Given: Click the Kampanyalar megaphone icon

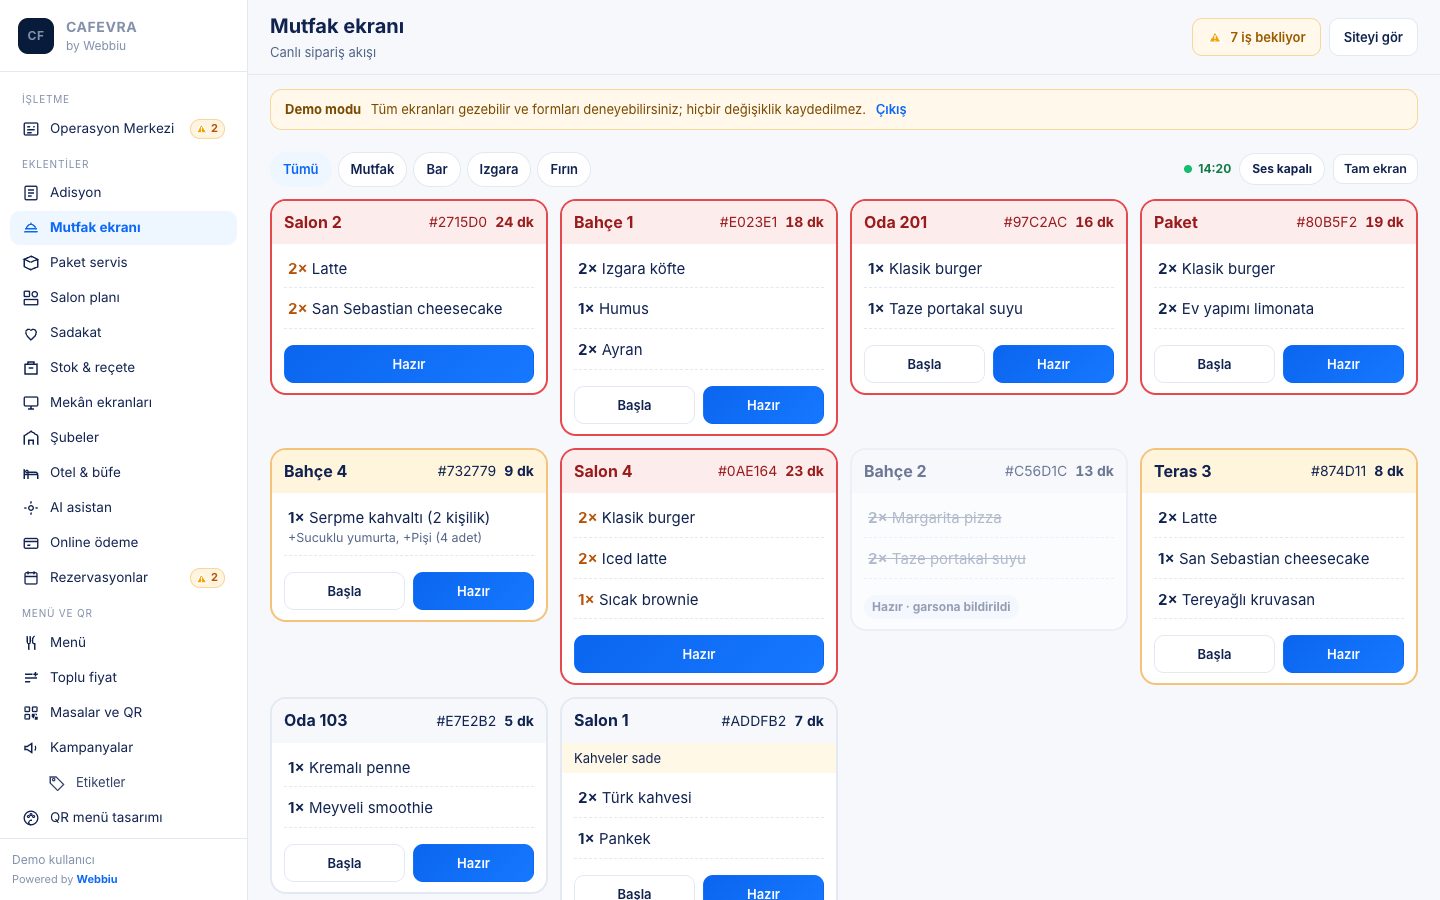Looking at the screenshot, I should point(31,748).
